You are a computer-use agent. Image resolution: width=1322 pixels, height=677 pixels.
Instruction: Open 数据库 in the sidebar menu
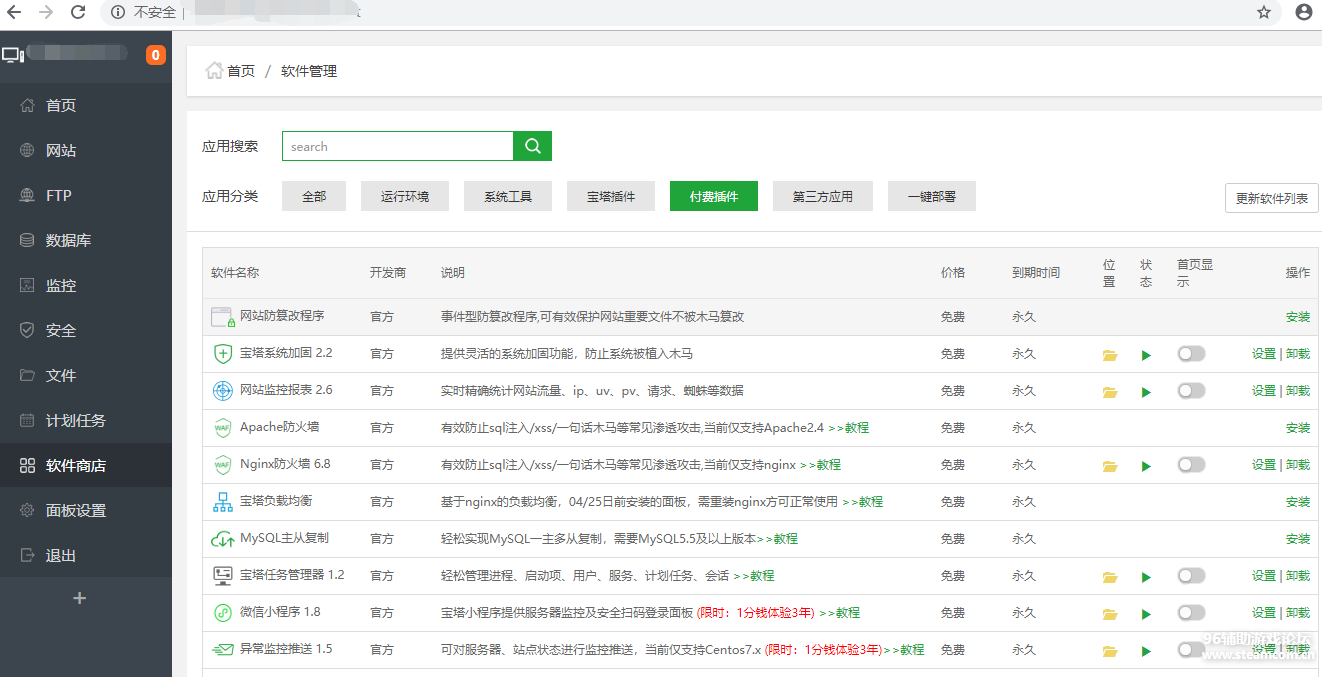pyautogui.click(x=68, y=241)
